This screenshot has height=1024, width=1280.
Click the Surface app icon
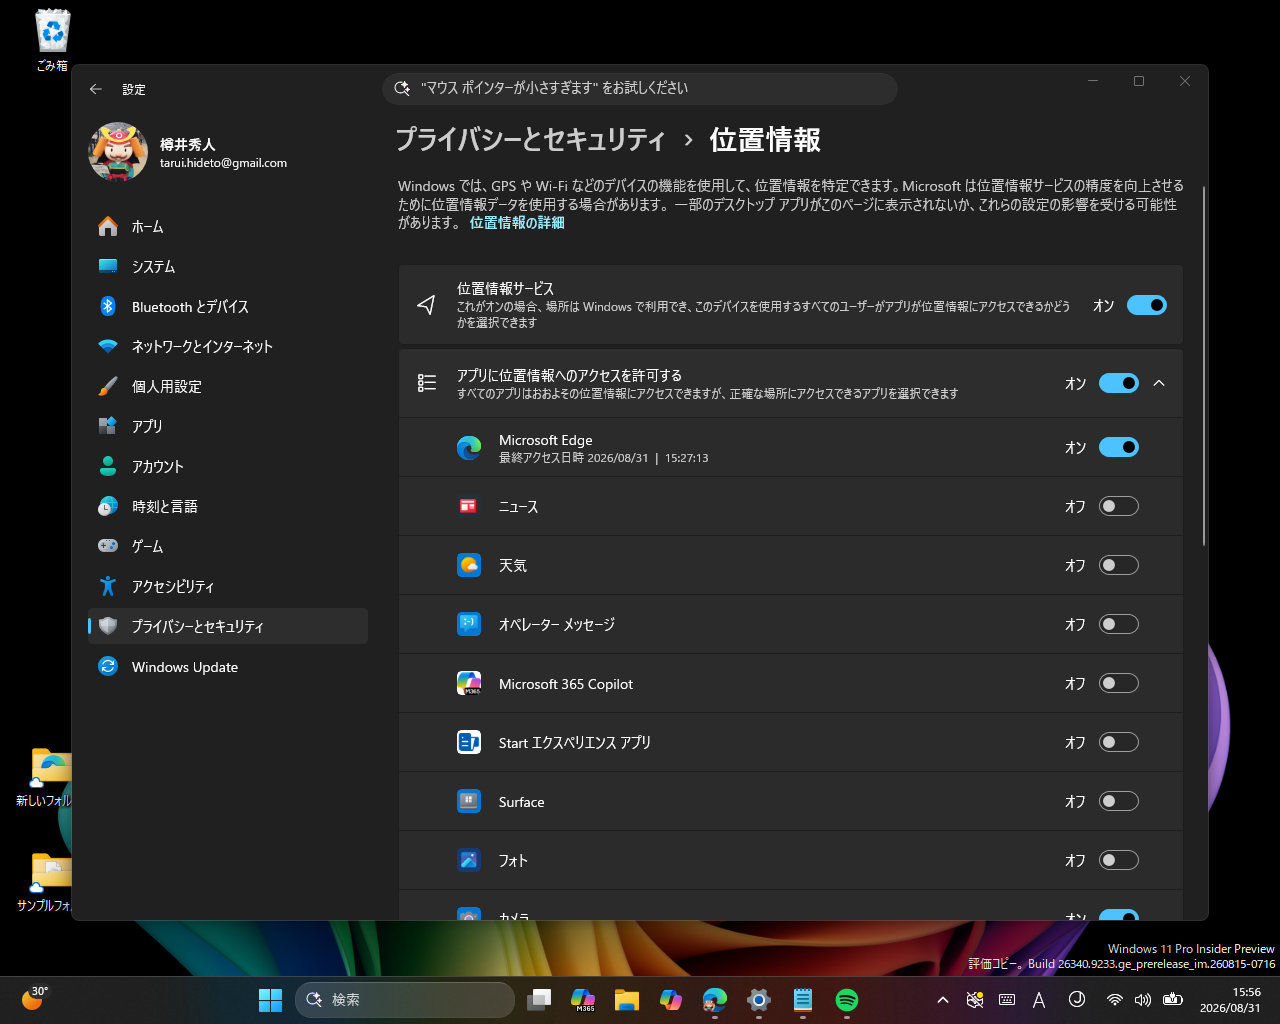tap(469, 801)
